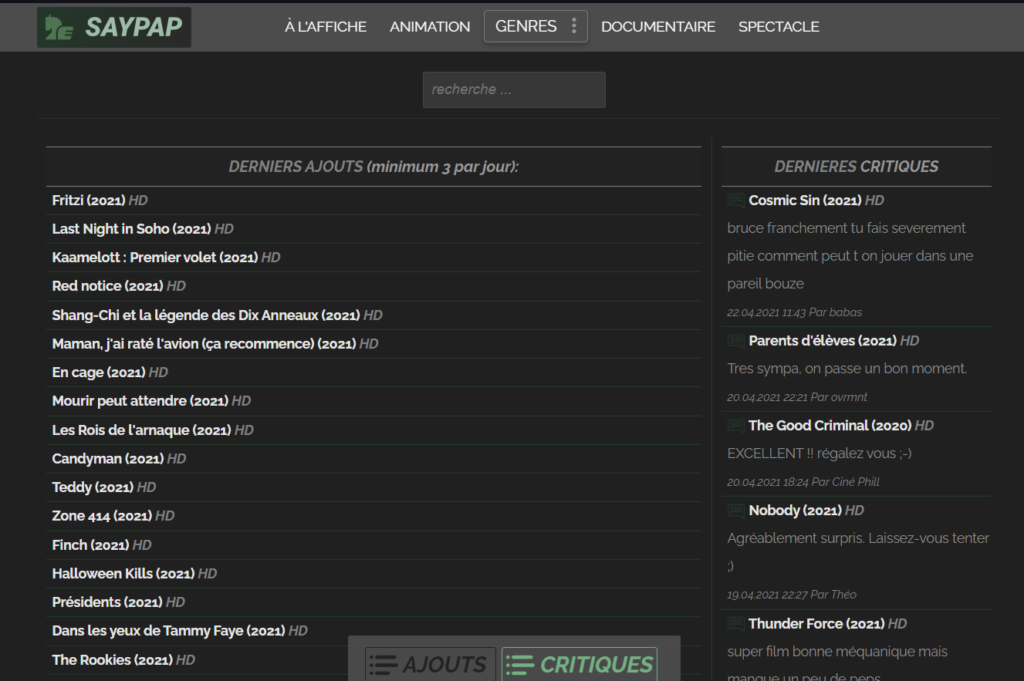Click comment icon beside Parents d'élèves
This screenshot has height=681, width=1024.
(x=735, y=341)
